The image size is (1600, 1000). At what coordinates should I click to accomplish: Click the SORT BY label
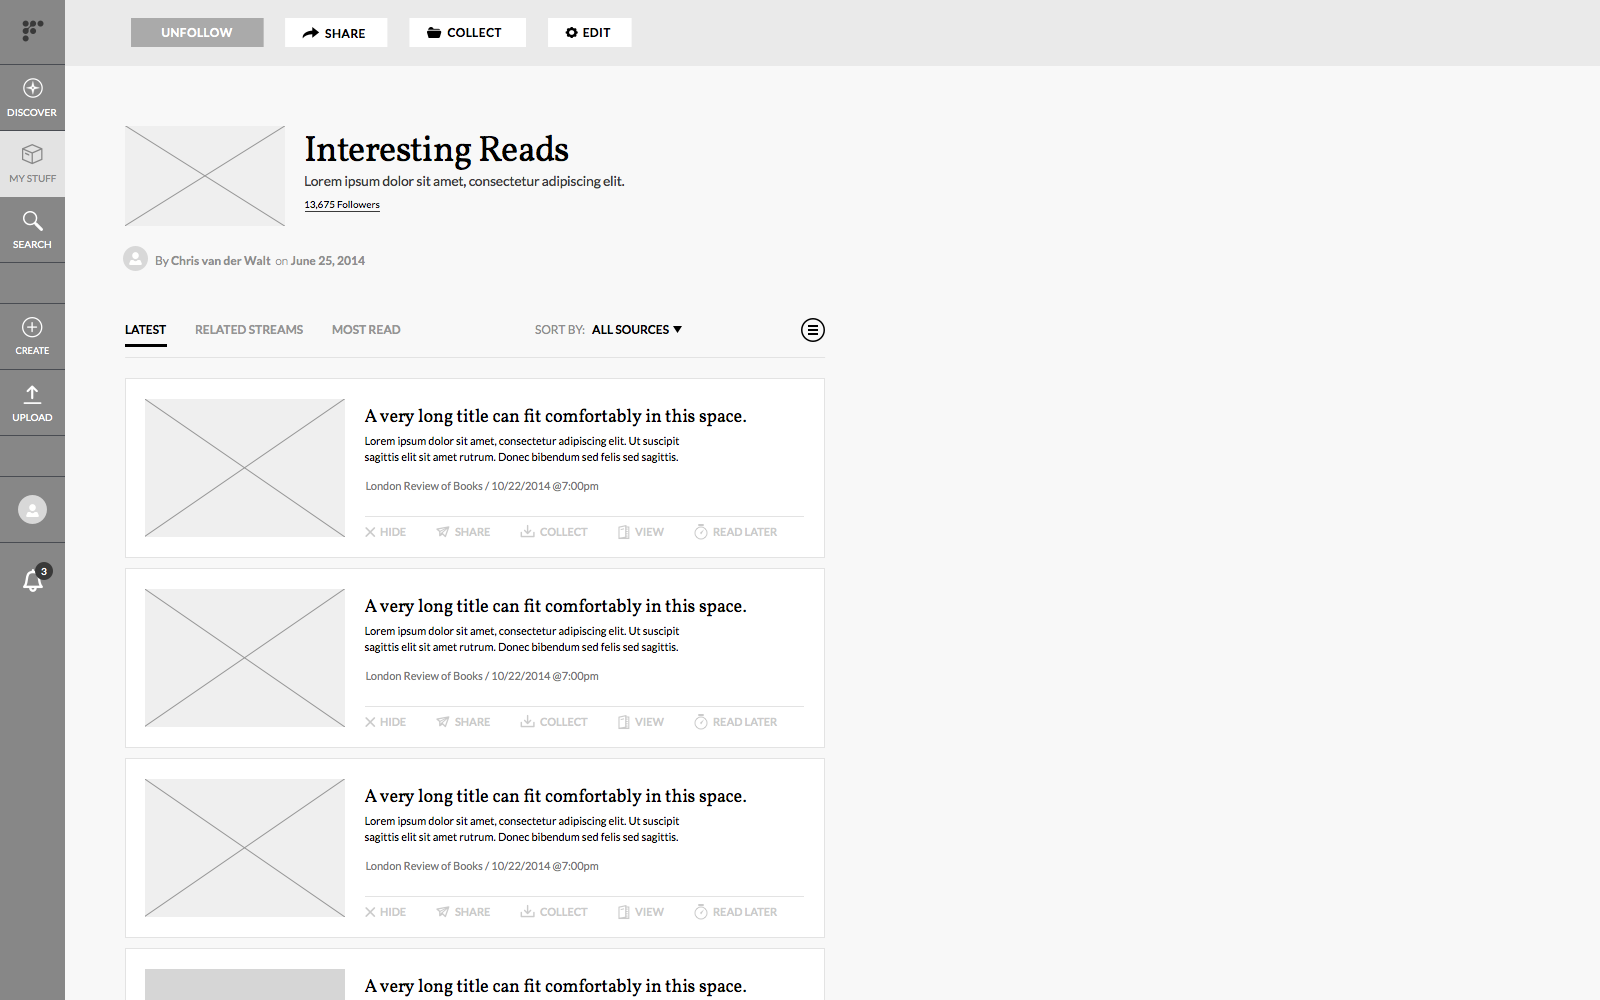tap(560, 330)
